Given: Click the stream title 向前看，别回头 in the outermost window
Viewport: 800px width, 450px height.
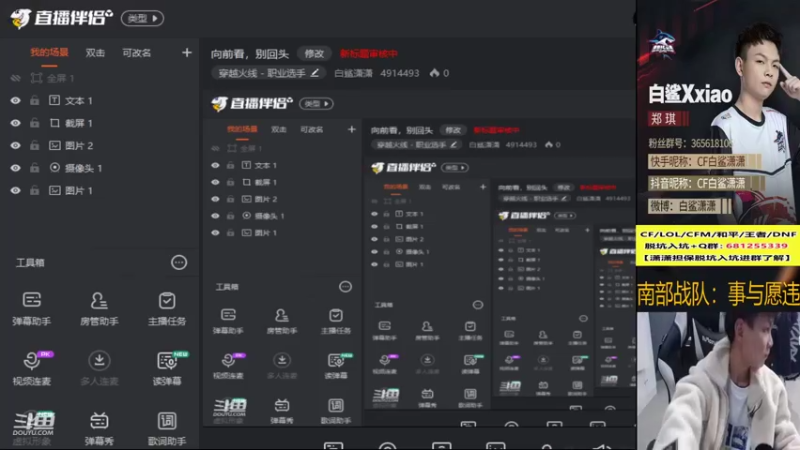Looking at the screenshot, I should [250, 54].
